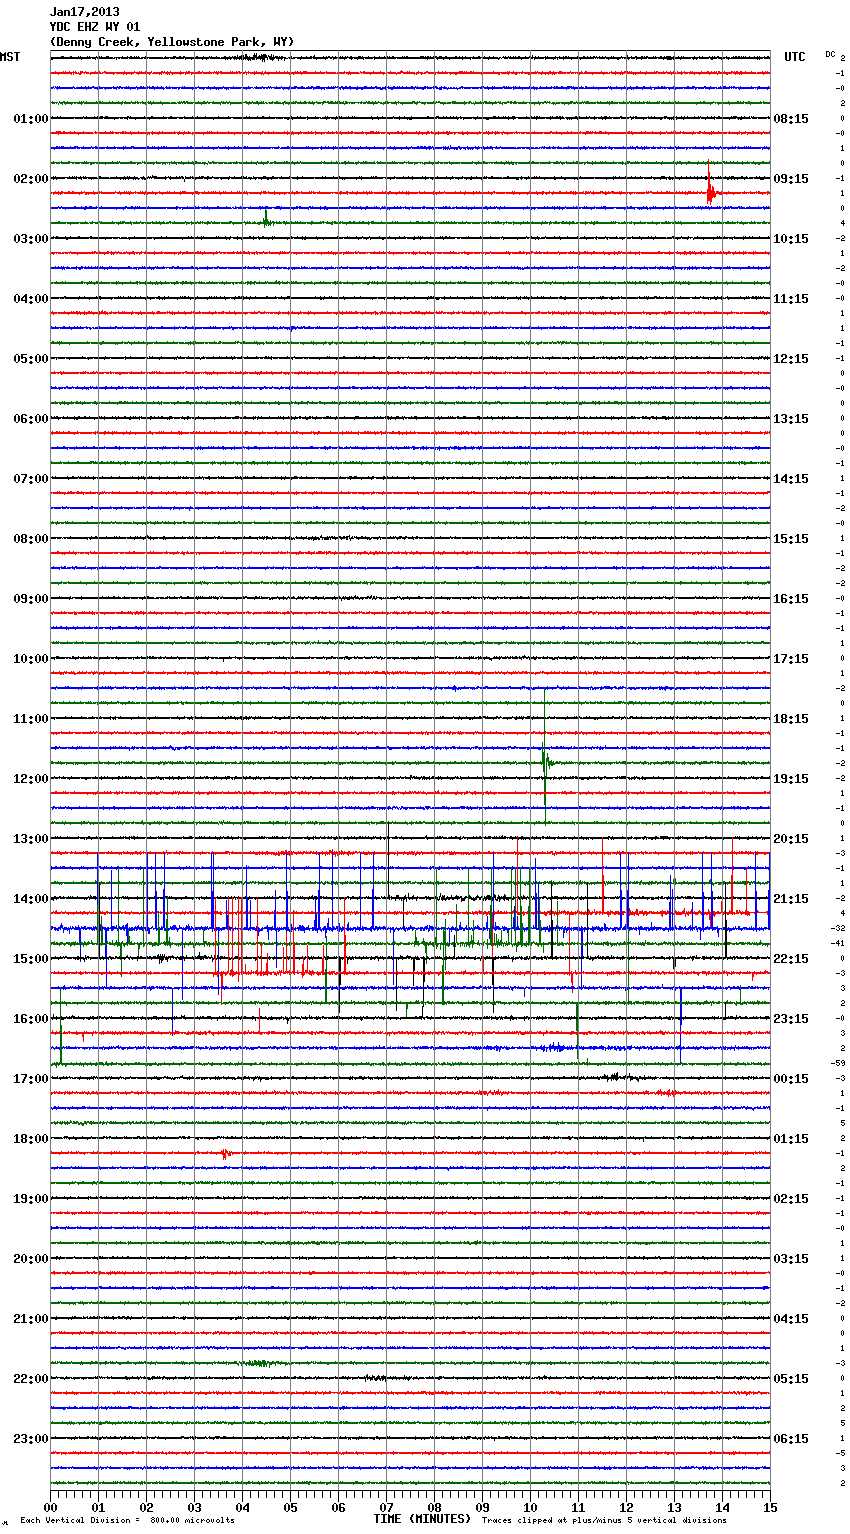
Task: Click the 800.00 microvolts vertical division note
Action: pyautogui.click(x=127, y=1521)
